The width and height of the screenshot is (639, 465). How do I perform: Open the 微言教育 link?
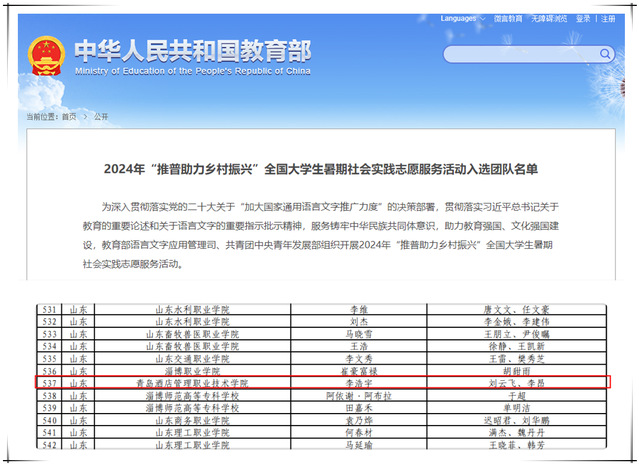pyautogui.click(x=509, y=18)
